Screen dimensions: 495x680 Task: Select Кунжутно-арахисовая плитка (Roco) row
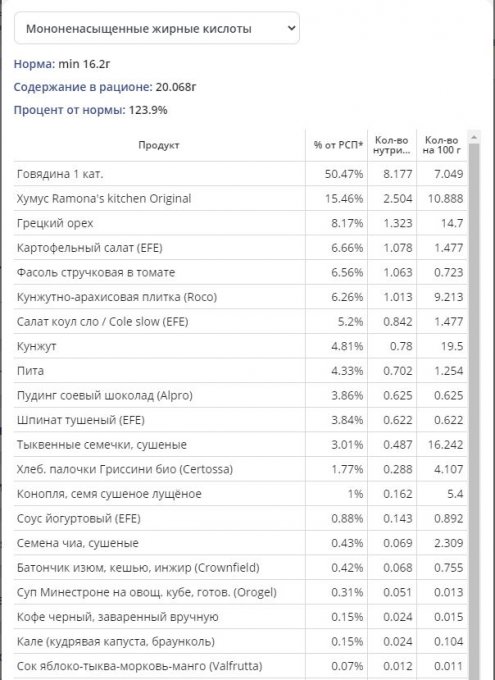pyautogui.click(x=240, y=297)
